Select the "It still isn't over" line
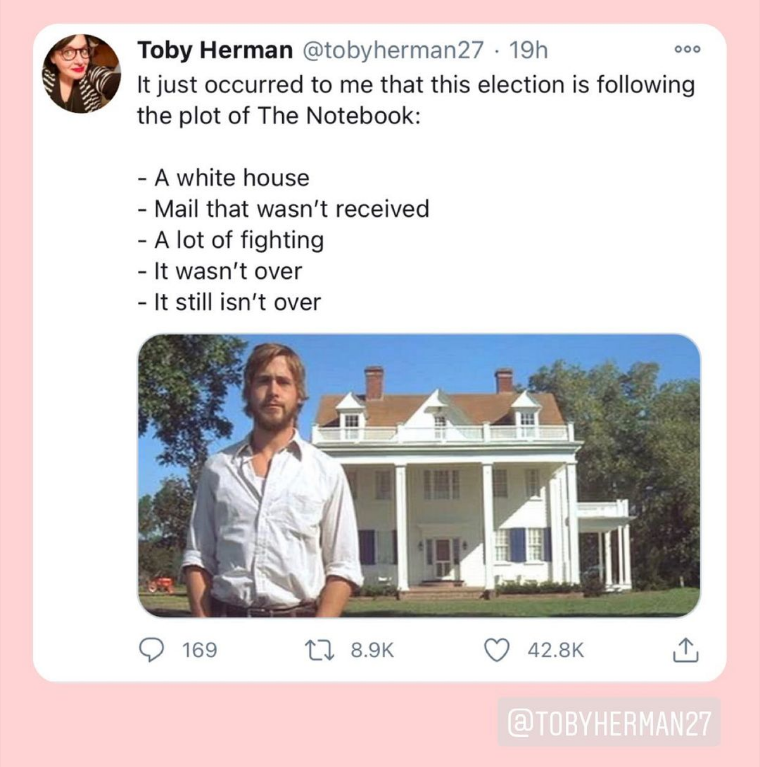Image resolution: width=760 pixels, height=767 pixels. [x=229, y=302]
